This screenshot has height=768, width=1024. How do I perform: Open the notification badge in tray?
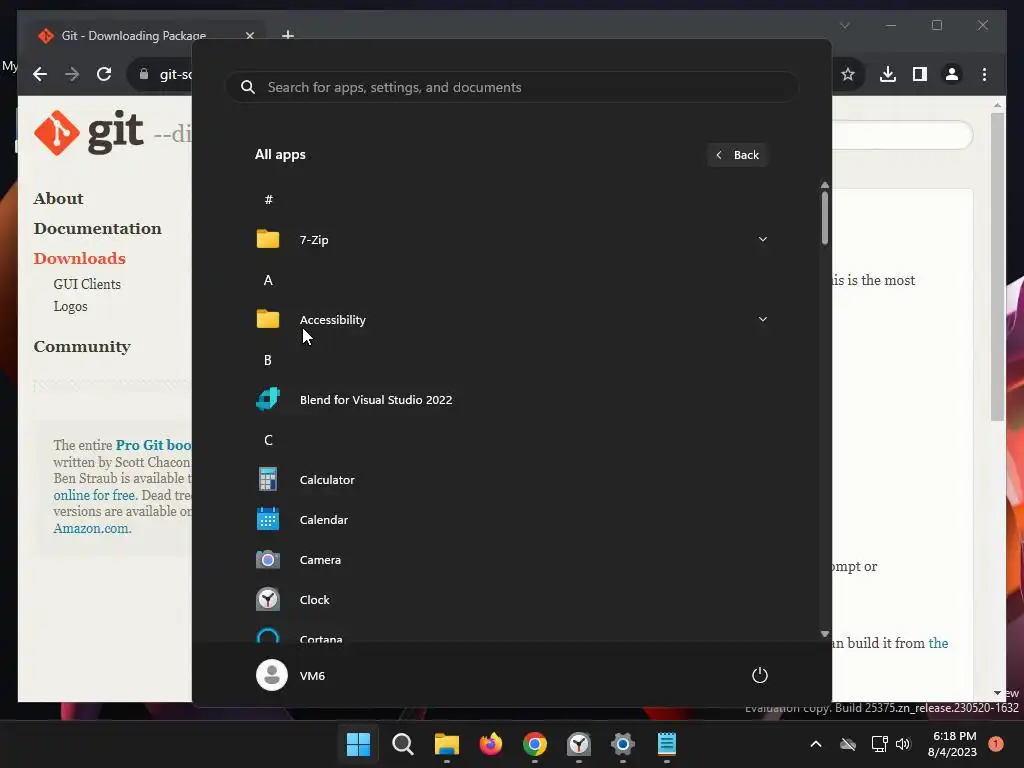coord(995,744)
